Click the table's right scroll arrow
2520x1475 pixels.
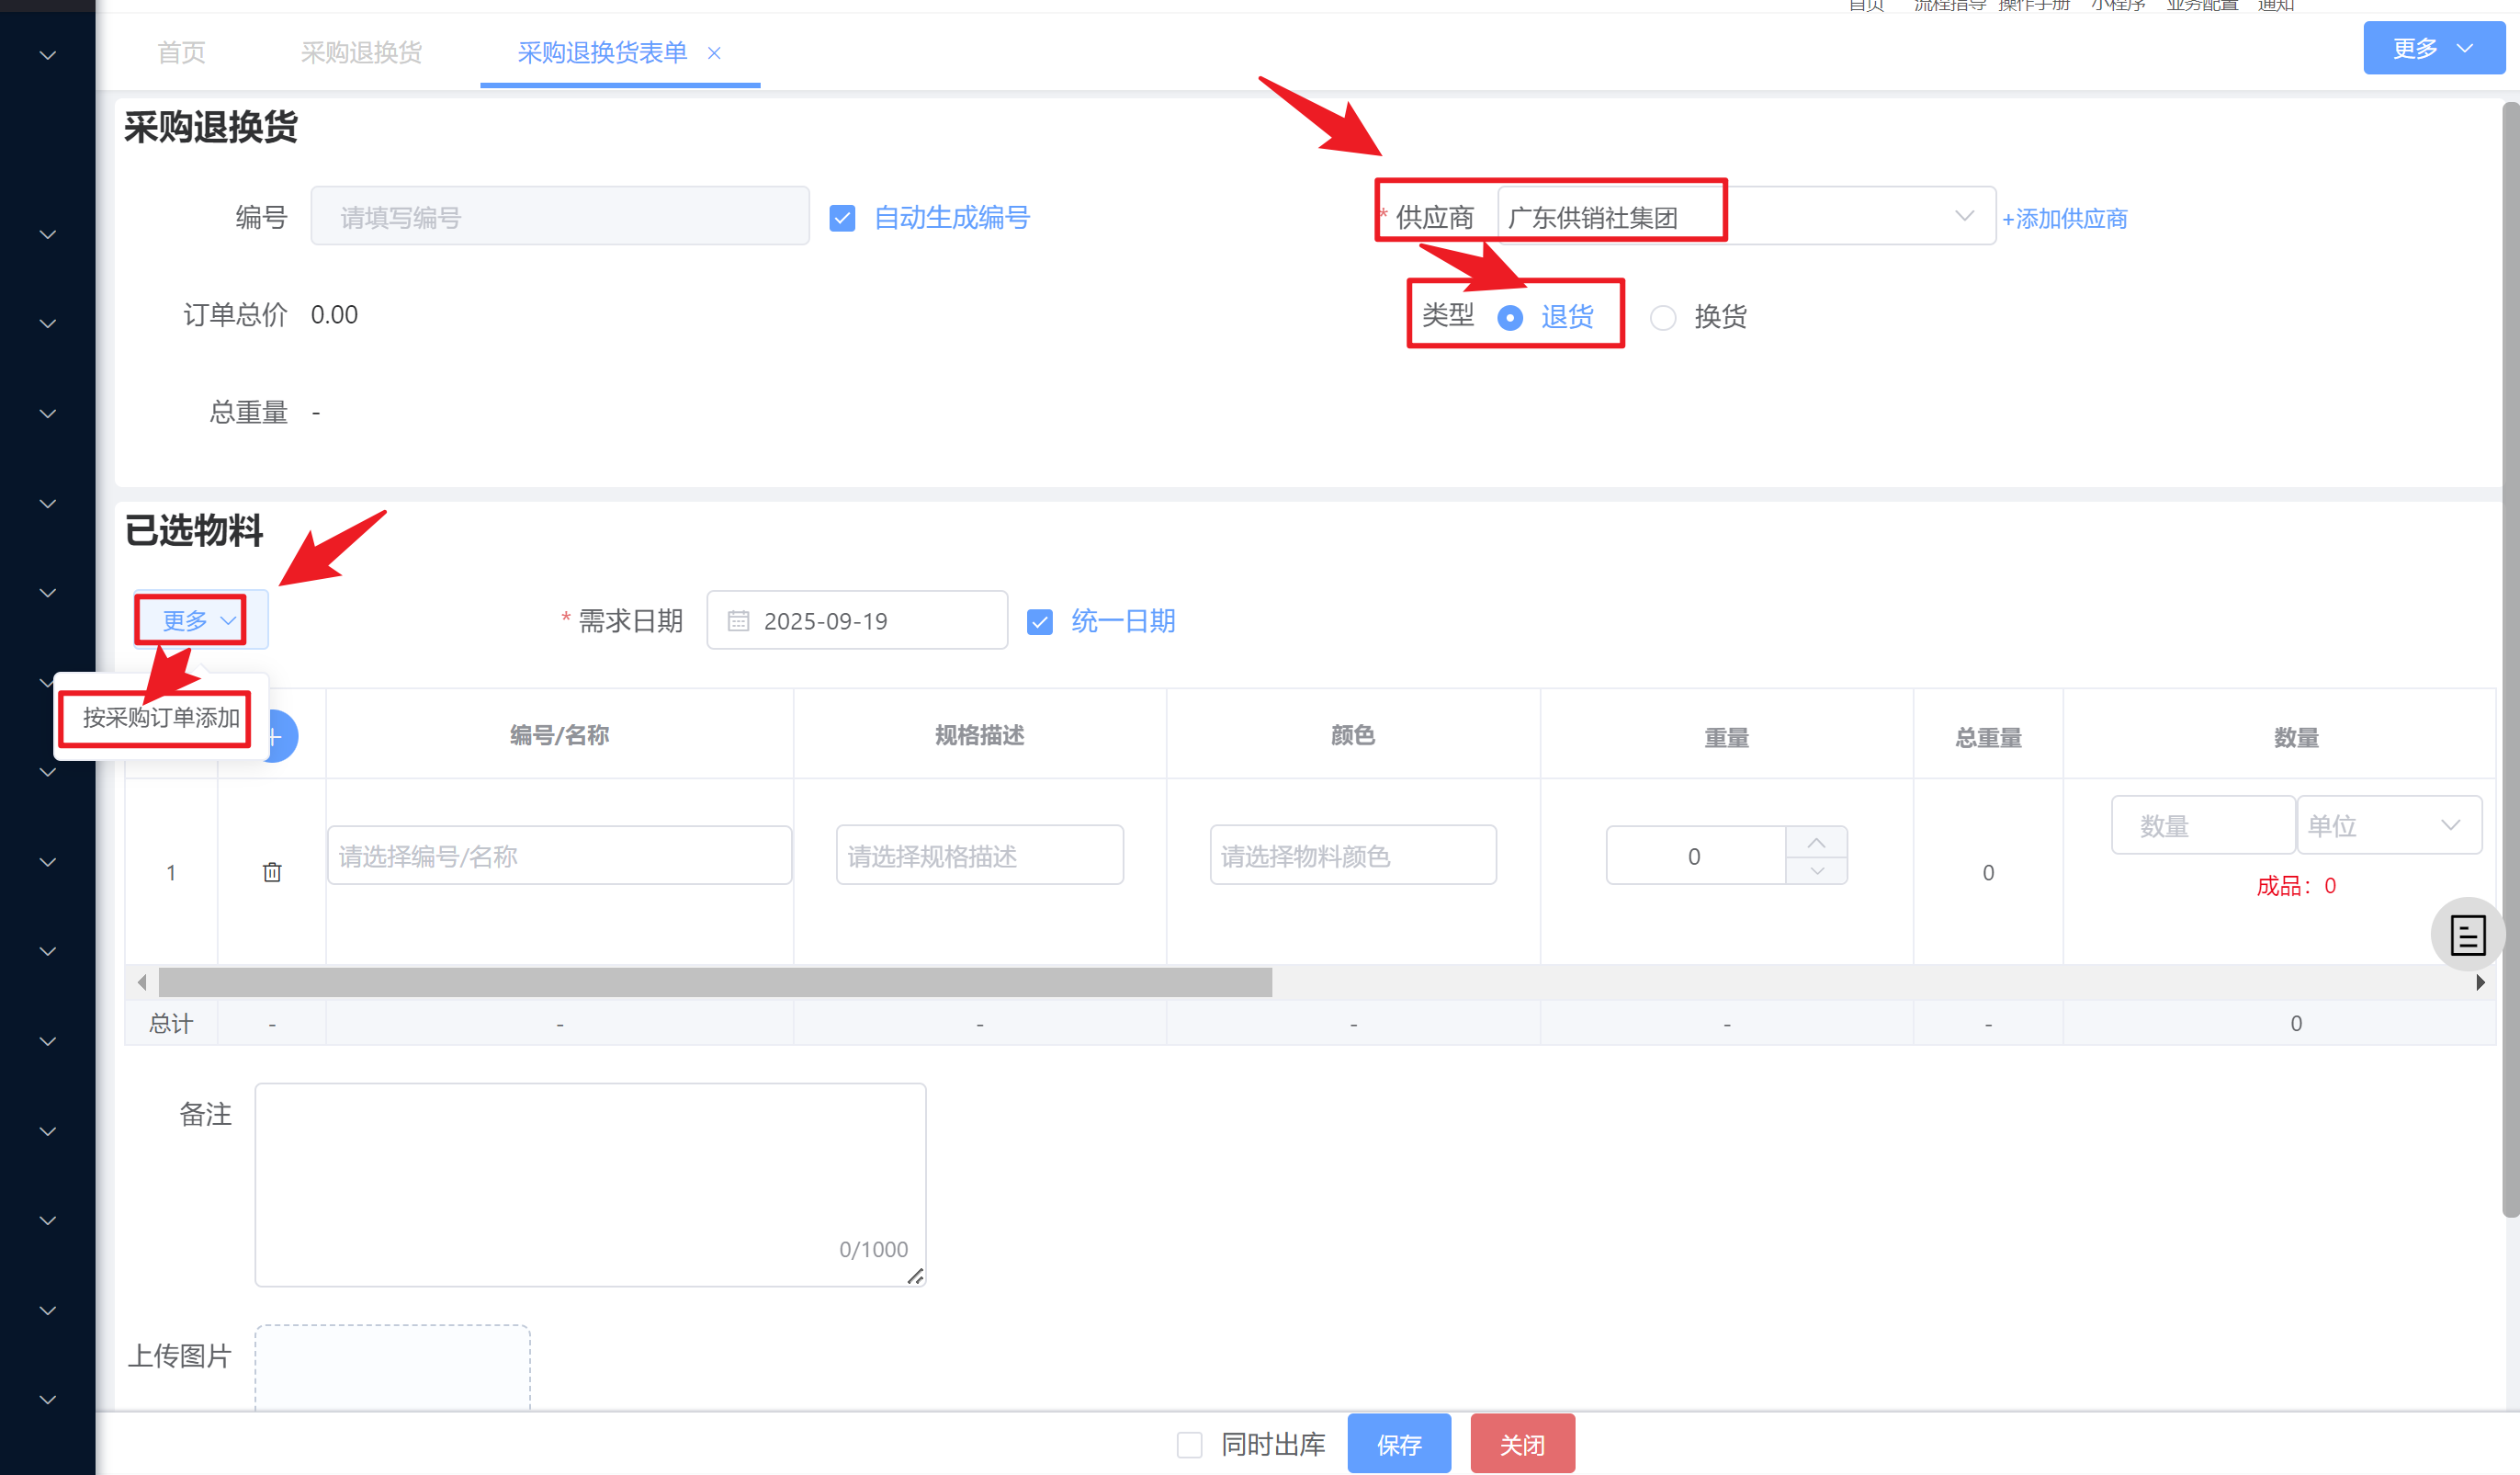click(2480, 982)
